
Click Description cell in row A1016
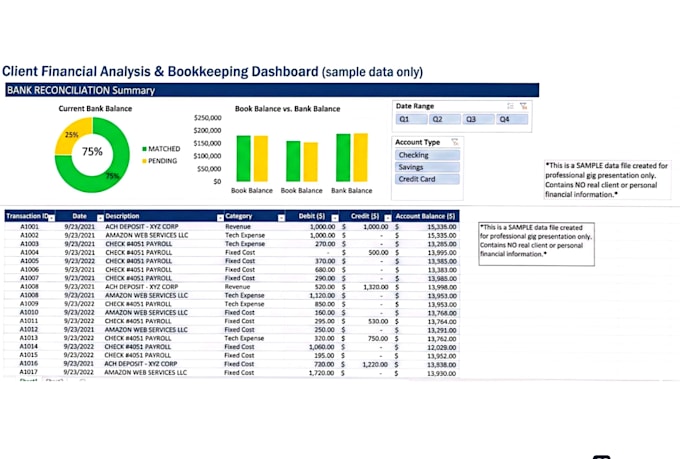[141, 364]
